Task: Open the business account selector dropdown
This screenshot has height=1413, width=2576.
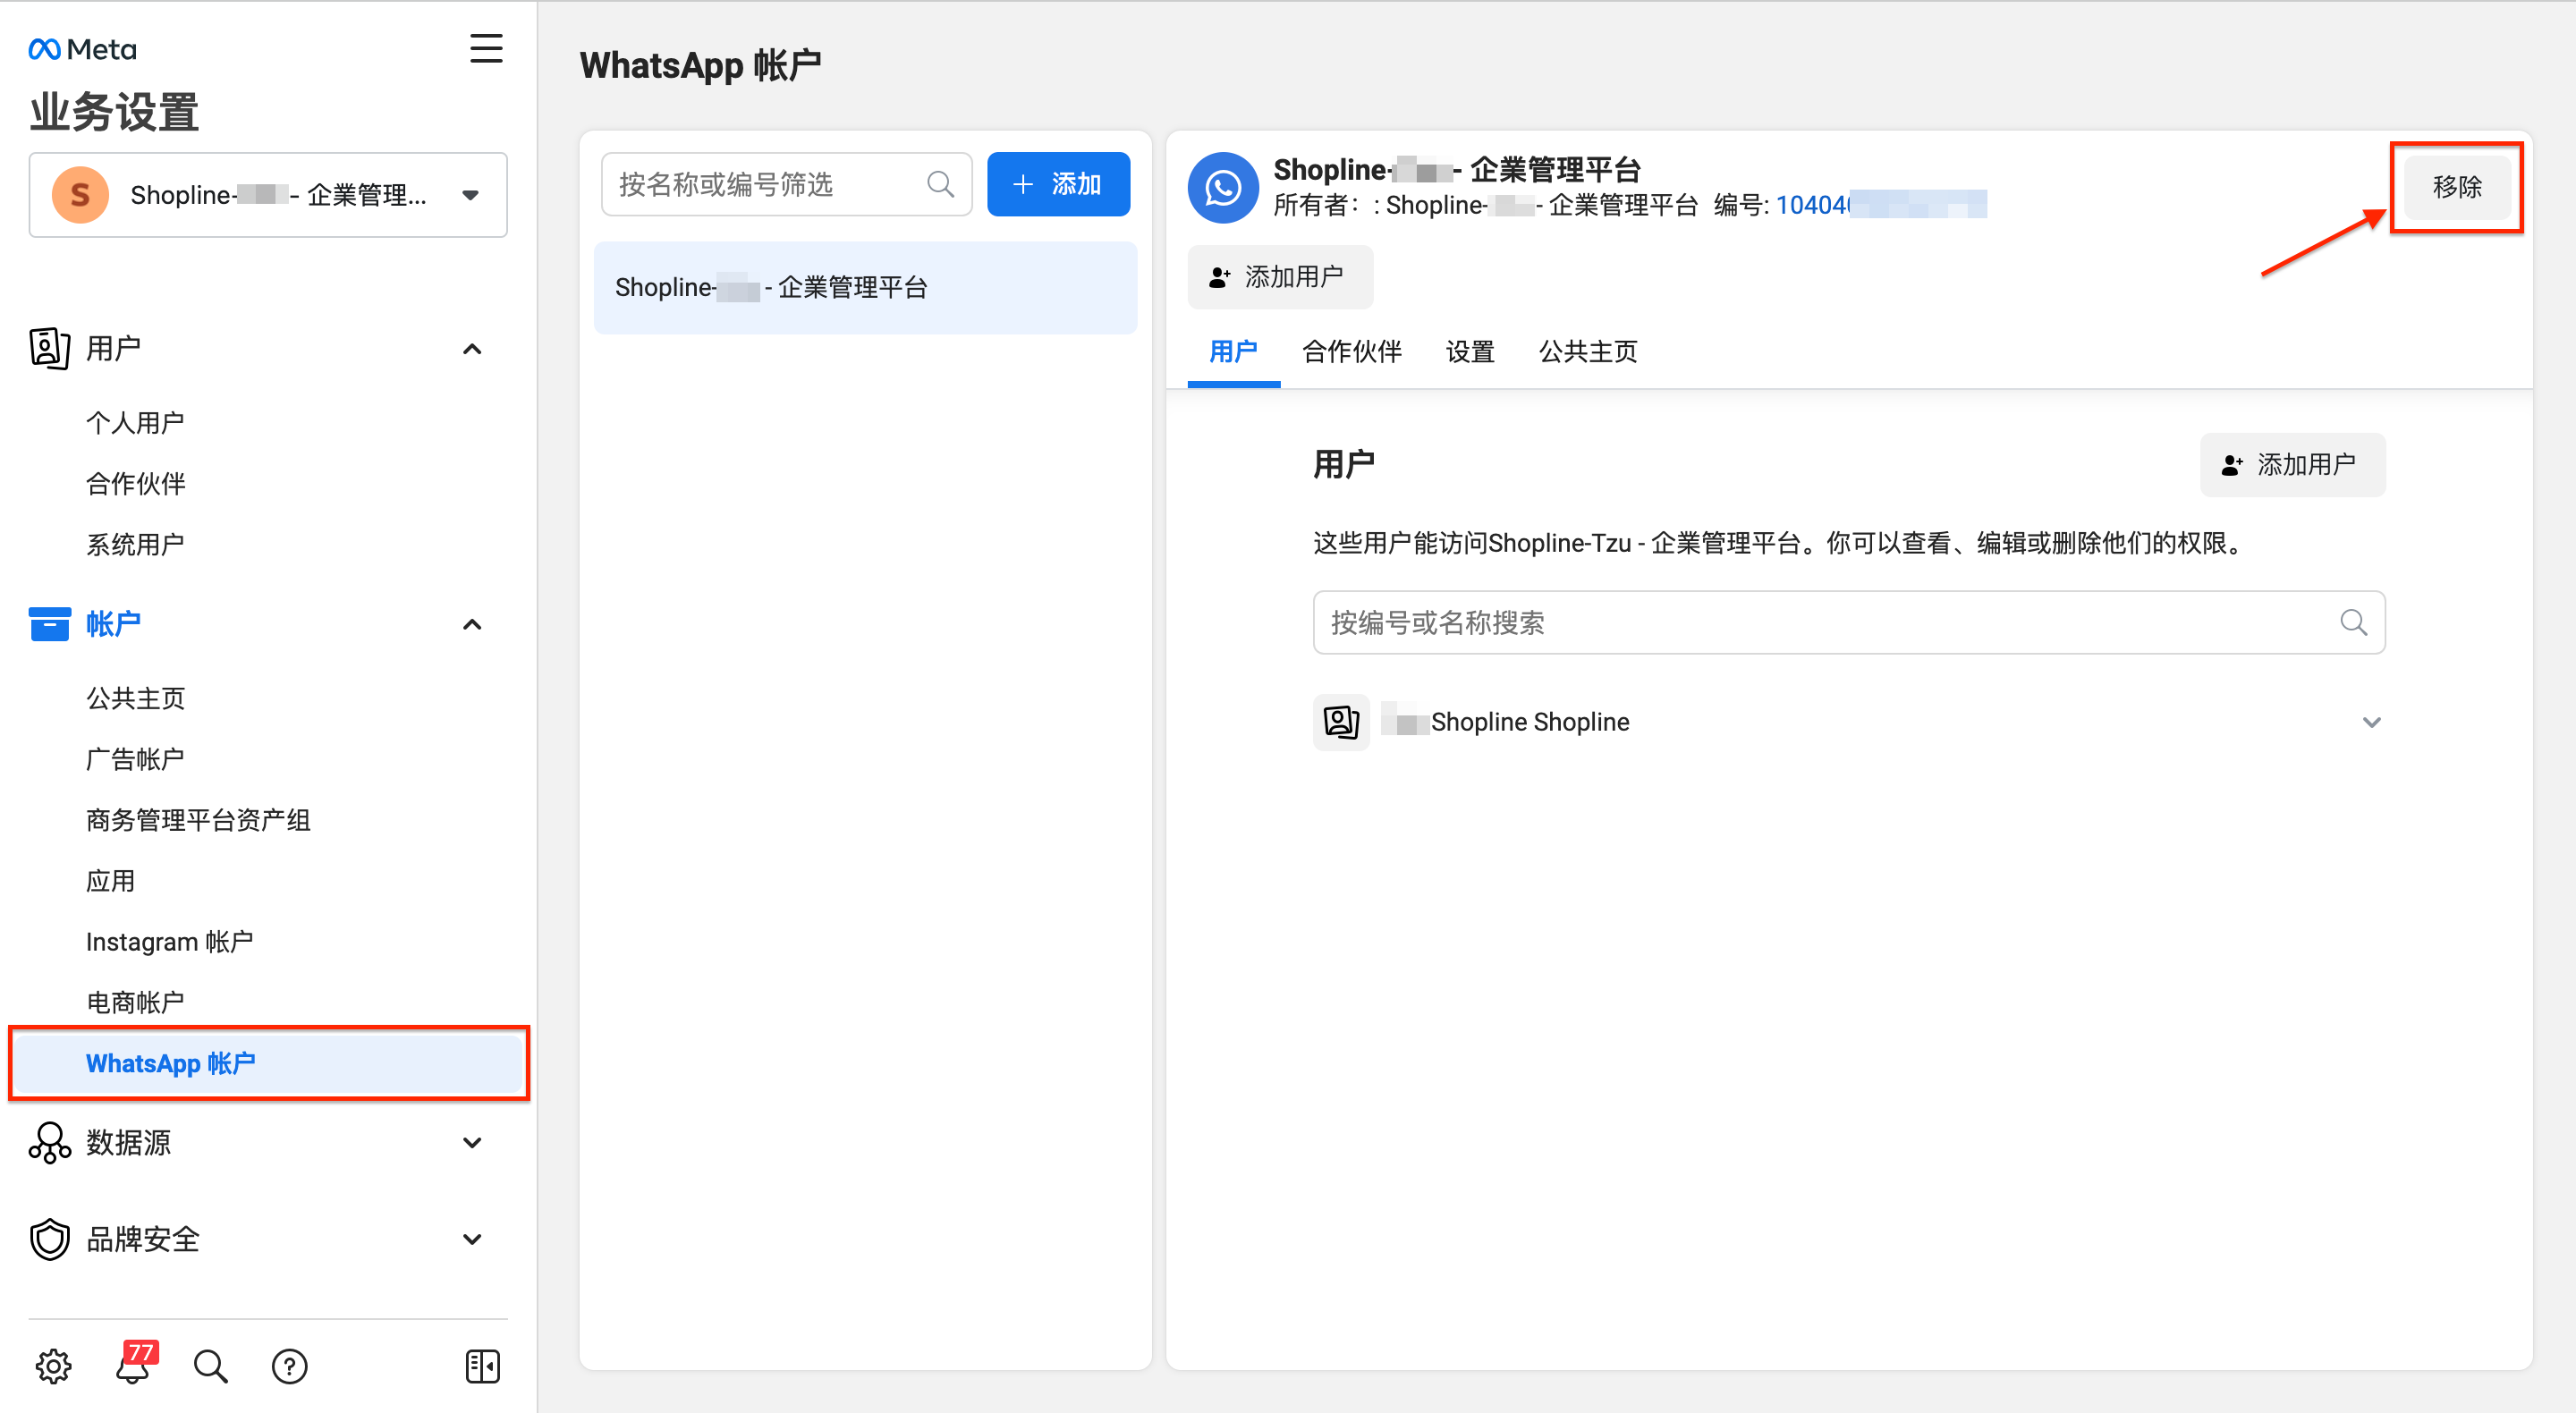Action: 268,195
